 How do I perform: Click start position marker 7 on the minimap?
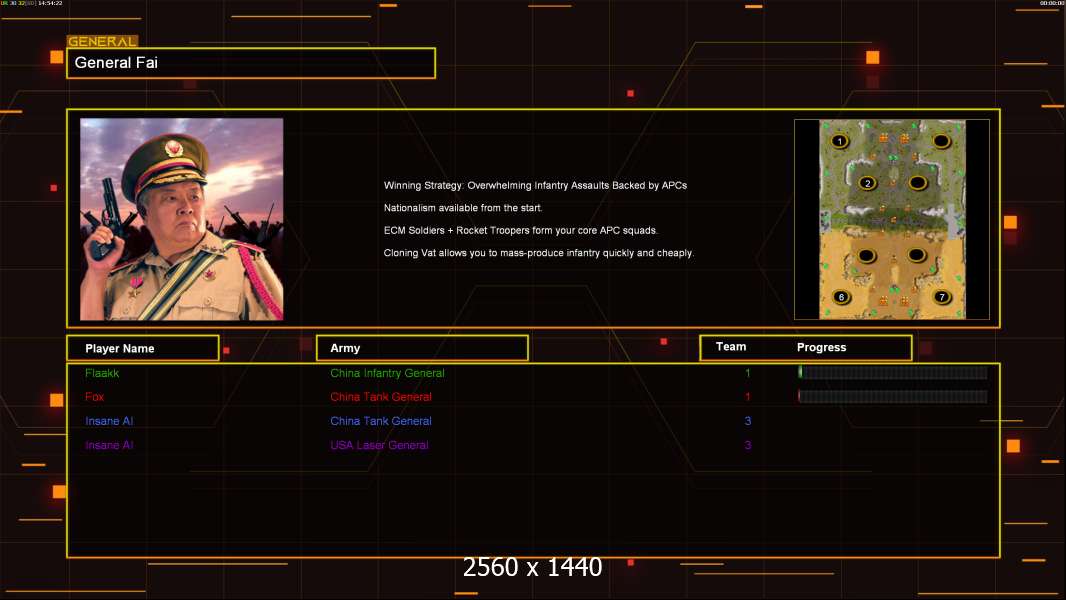coord(942,296)
